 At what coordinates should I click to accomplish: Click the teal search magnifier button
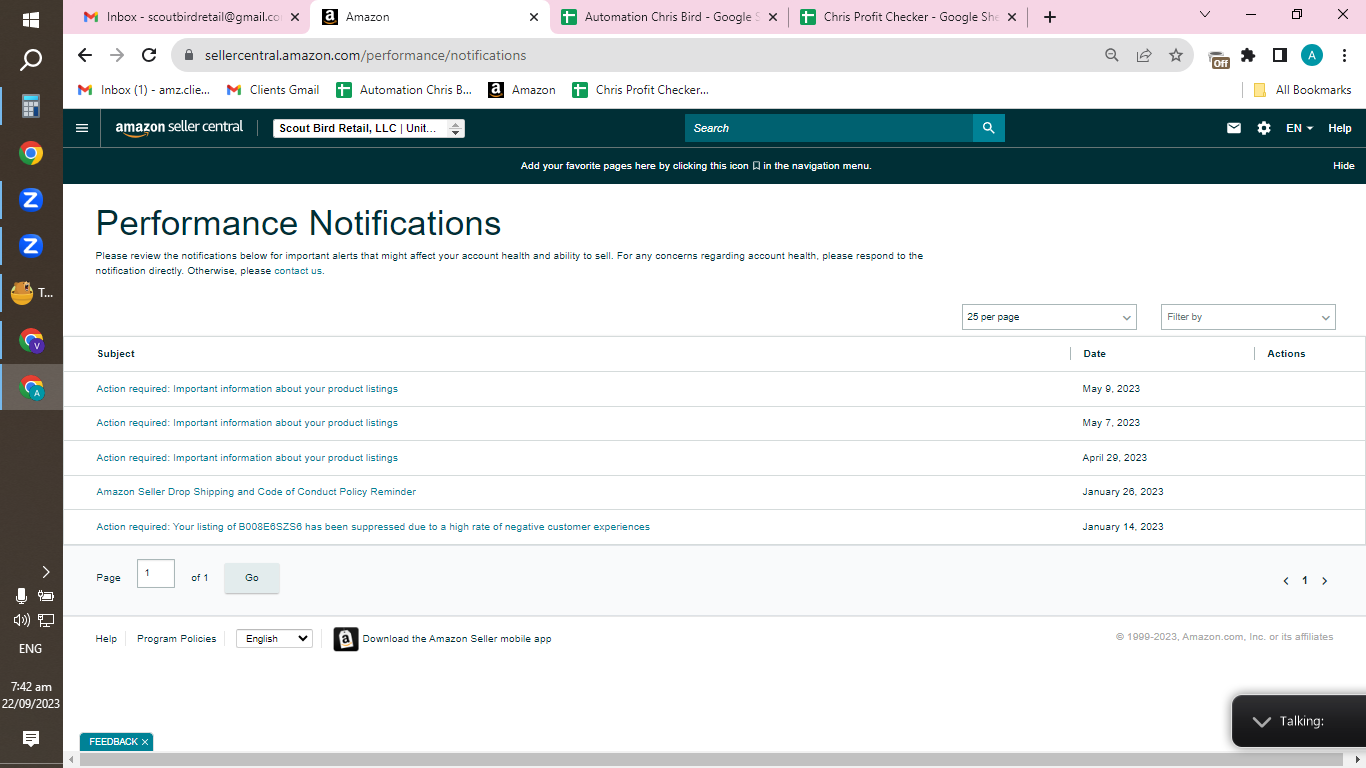tap(988, 128)
